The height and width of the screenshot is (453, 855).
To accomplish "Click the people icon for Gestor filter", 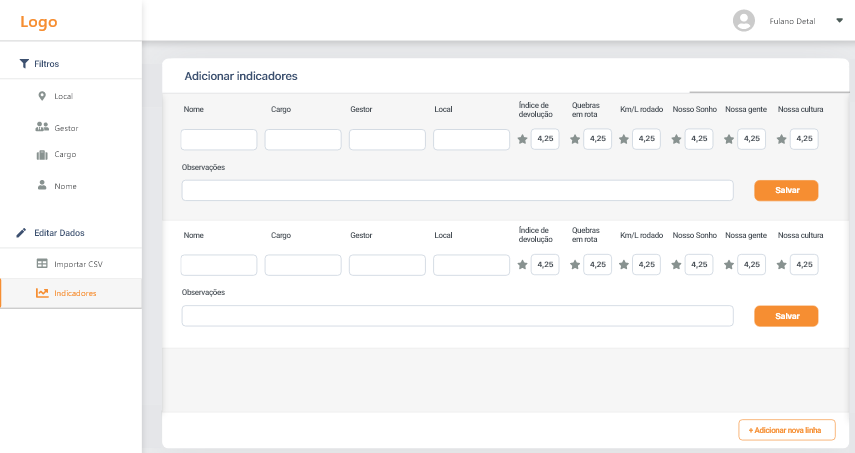I will [42, 127].
